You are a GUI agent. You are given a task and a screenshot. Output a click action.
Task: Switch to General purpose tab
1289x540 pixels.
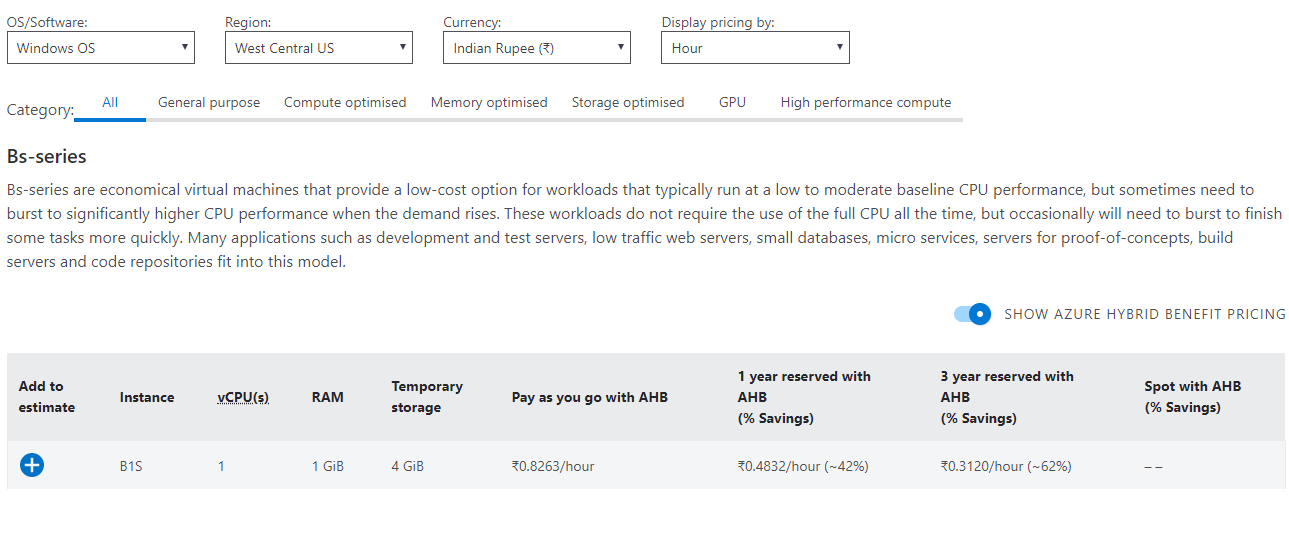pyautogui.click(x=209, y=102)
